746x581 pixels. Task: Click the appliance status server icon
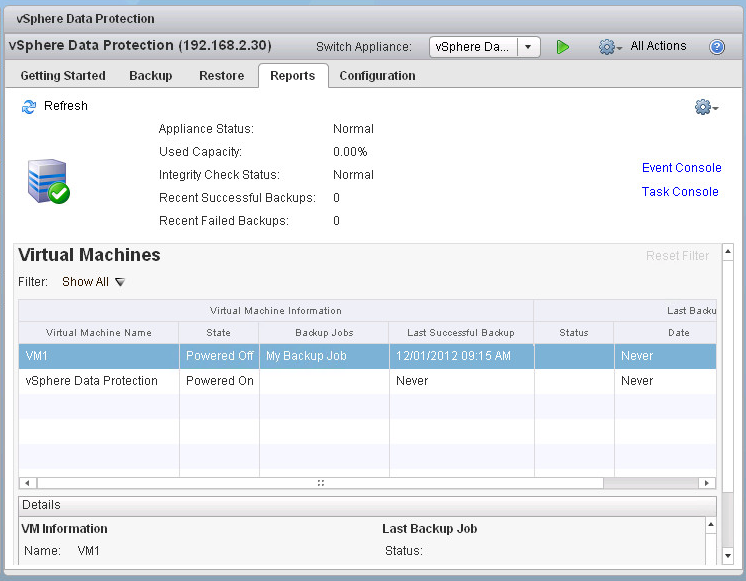49,181
